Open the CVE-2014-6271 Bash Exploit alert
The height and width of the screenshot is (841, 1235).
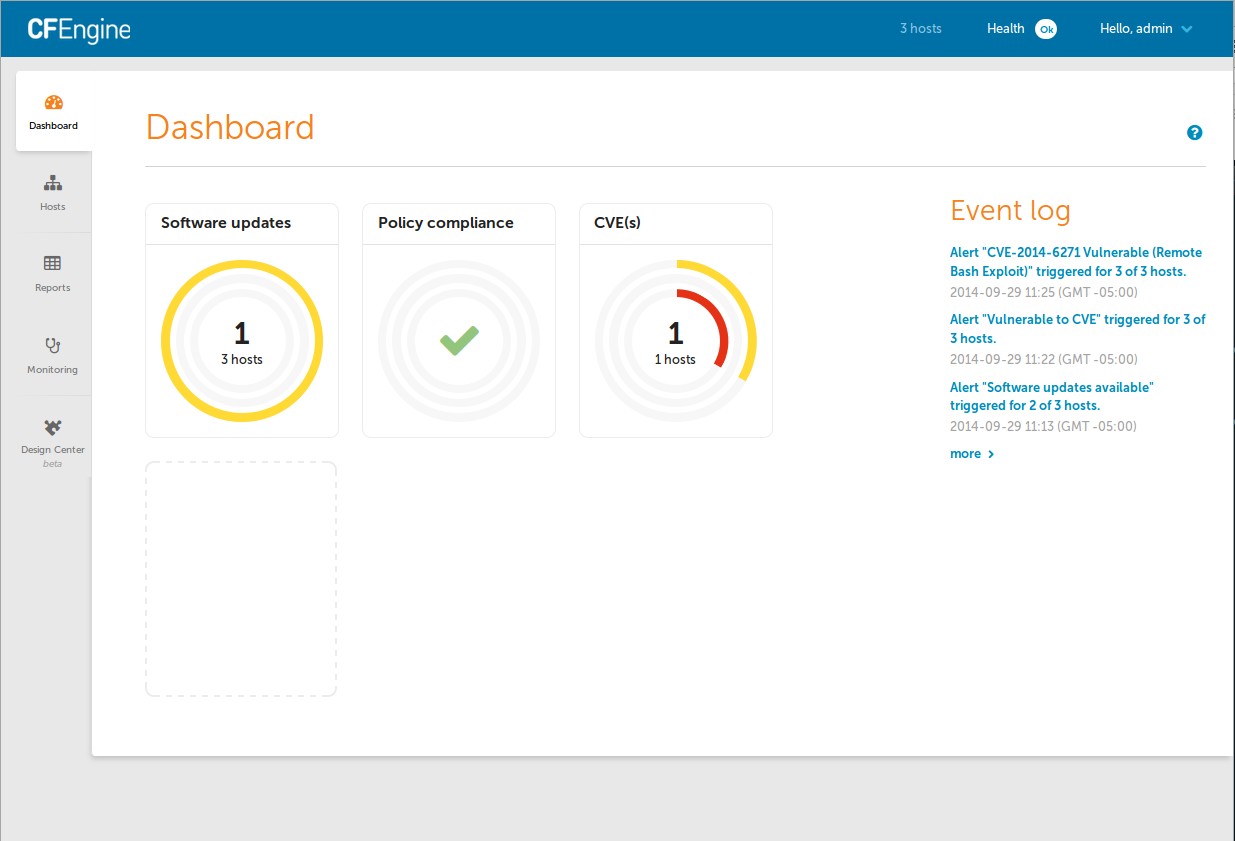[x=1076, y=261]
